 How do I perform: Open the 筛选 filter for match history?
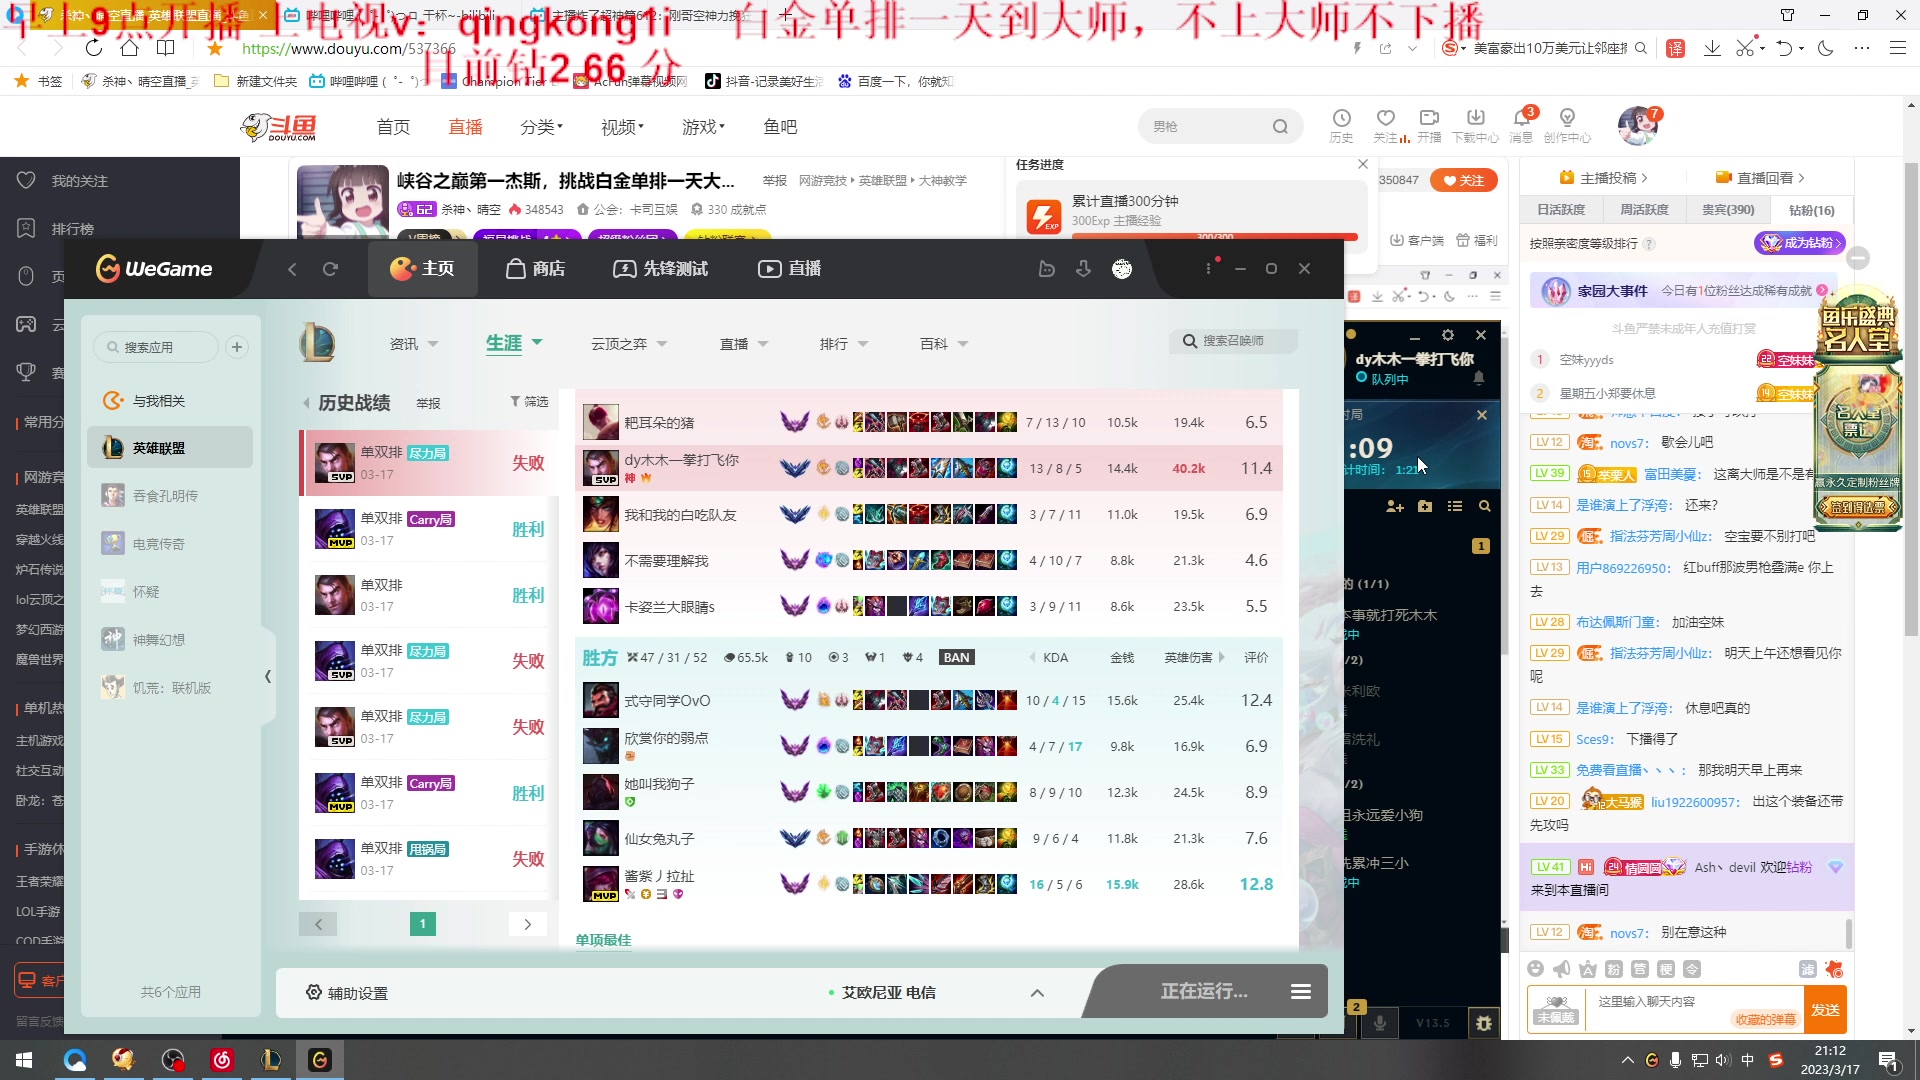529,401
